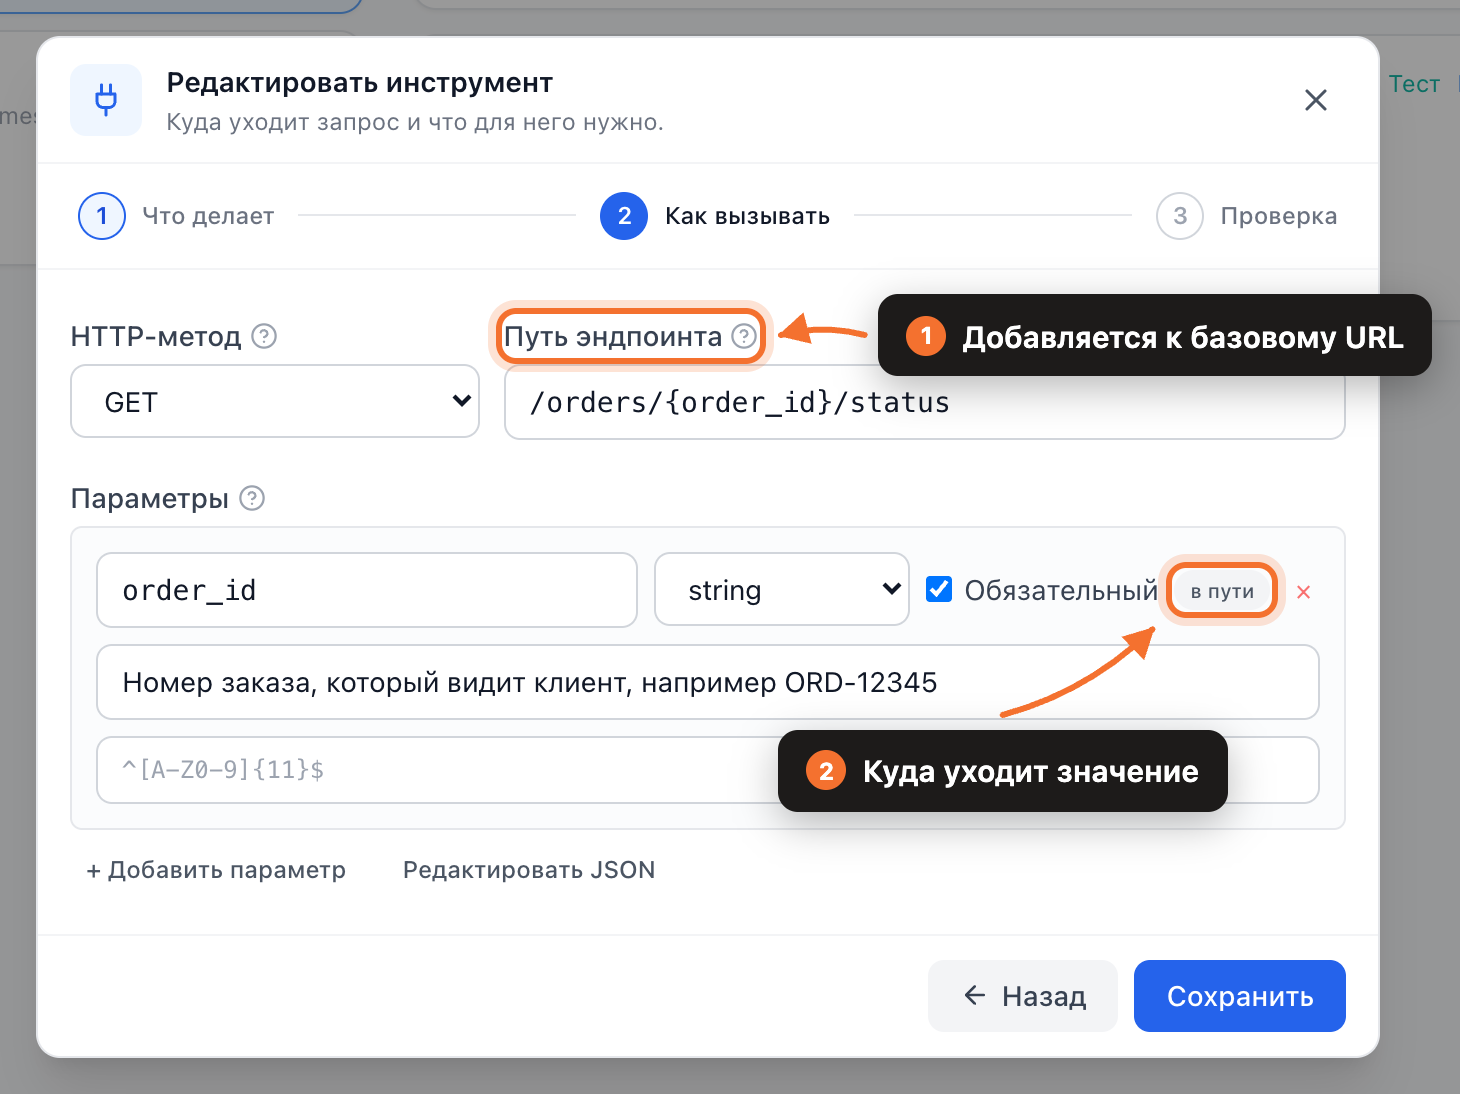Uncheck the Обязательный checkbox
Image resolution: width=1460 pixels, height=1094 pixels.
[x=939, y=589]
